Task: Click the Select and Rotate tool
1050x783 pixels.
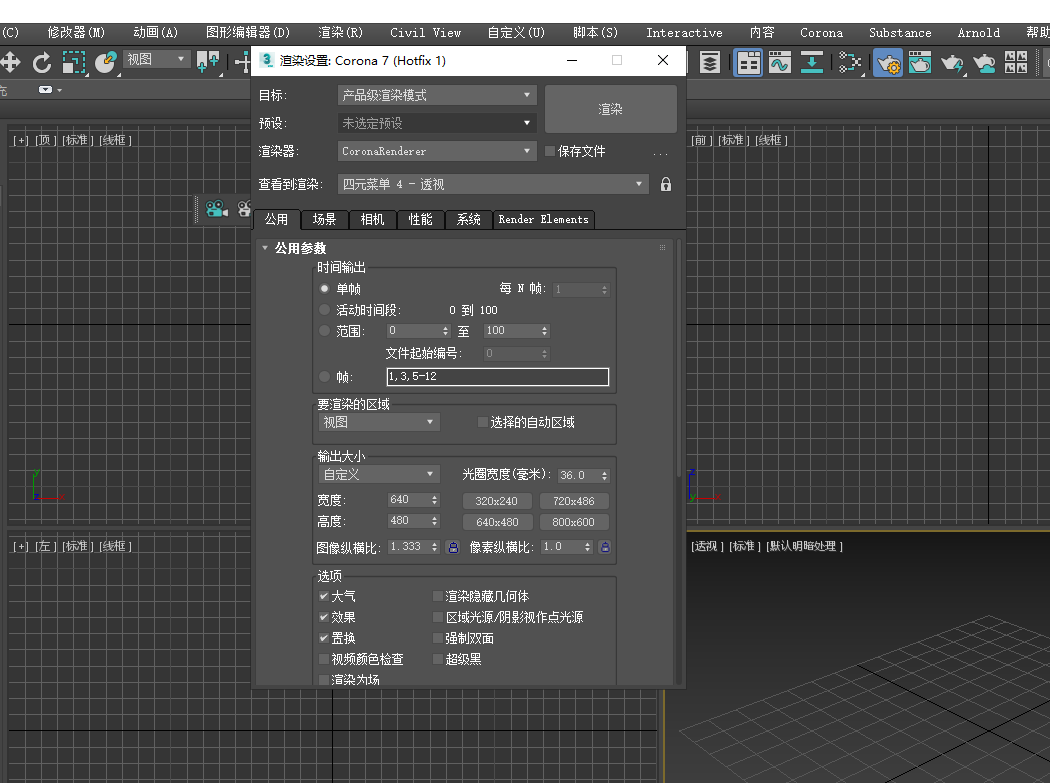Action: (x=42, y=63)
